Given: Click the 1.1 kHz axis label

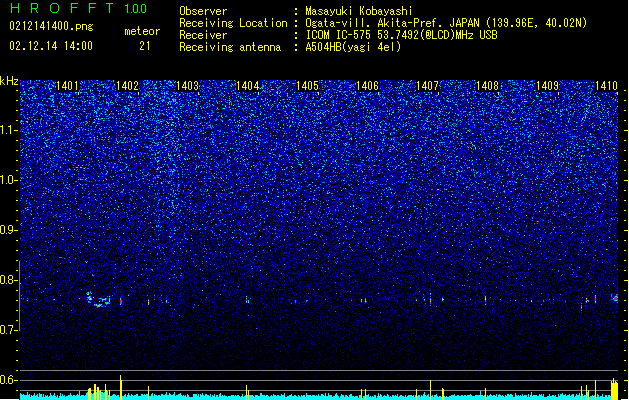Looking at the screenshot, I should (9, 130).
